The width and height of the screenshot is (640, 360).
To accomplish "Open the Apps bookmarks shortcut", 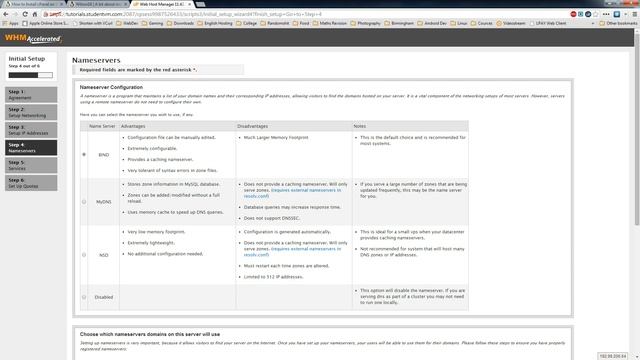I will pos(11,24).
